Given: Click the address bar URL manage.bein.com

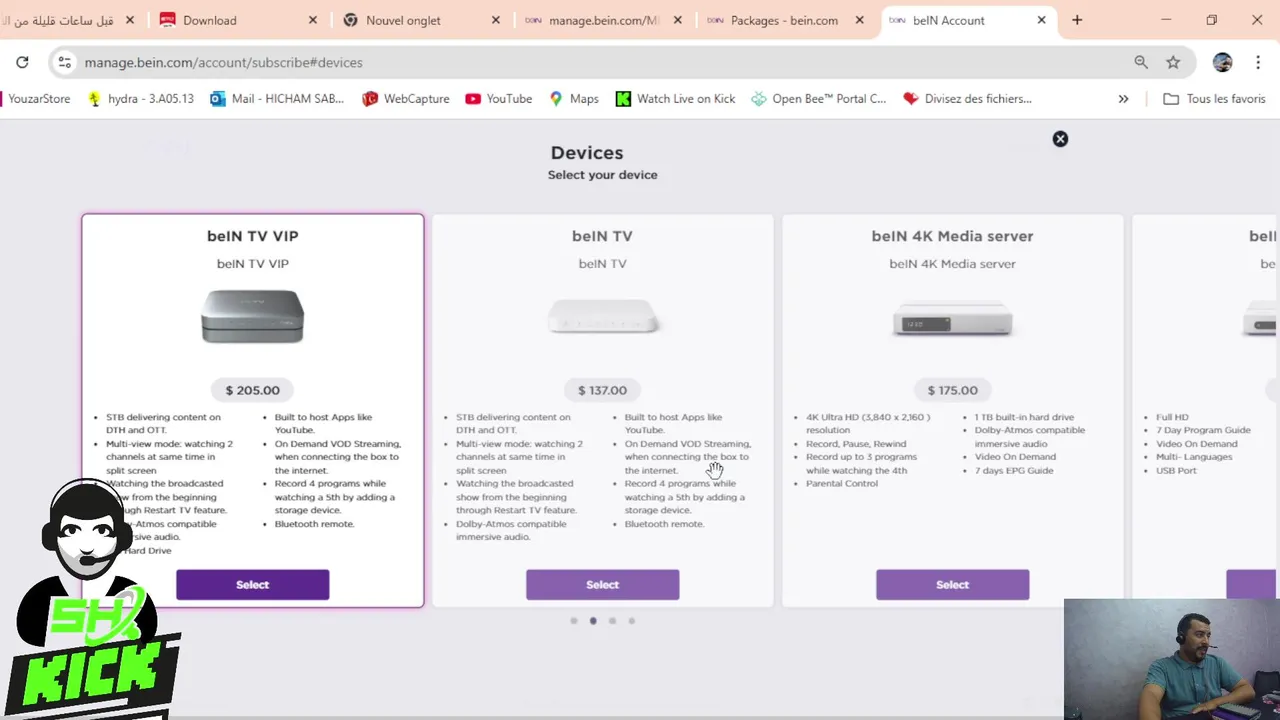Looking at the screenshot, I should click(223, 62).
